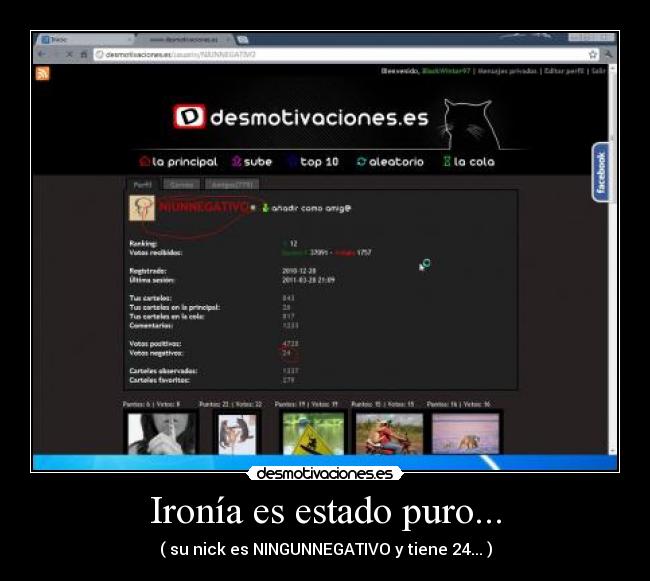Open the yellow warning sign thumbnail
The width and height of the screenshot is (650, 581).
pos(313,433)
